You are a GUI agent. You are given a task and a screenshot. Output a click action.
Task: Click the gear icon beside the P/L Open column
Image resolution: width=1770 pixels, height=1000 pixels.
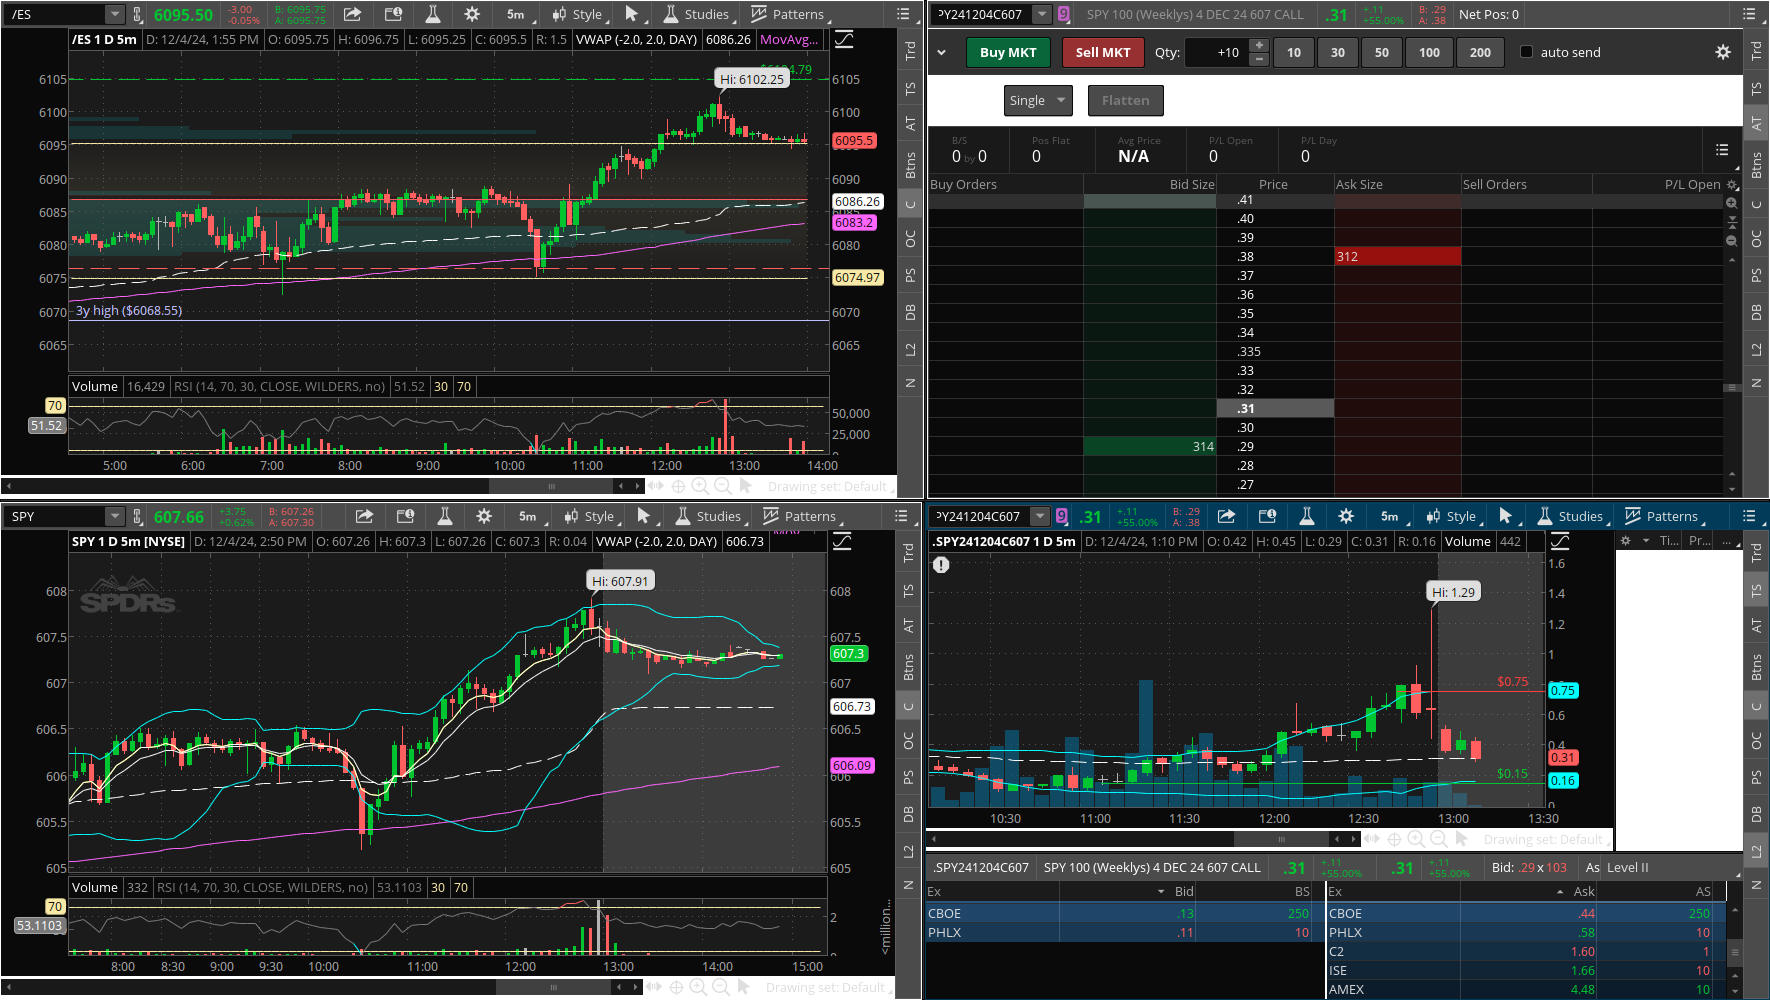1732,185
